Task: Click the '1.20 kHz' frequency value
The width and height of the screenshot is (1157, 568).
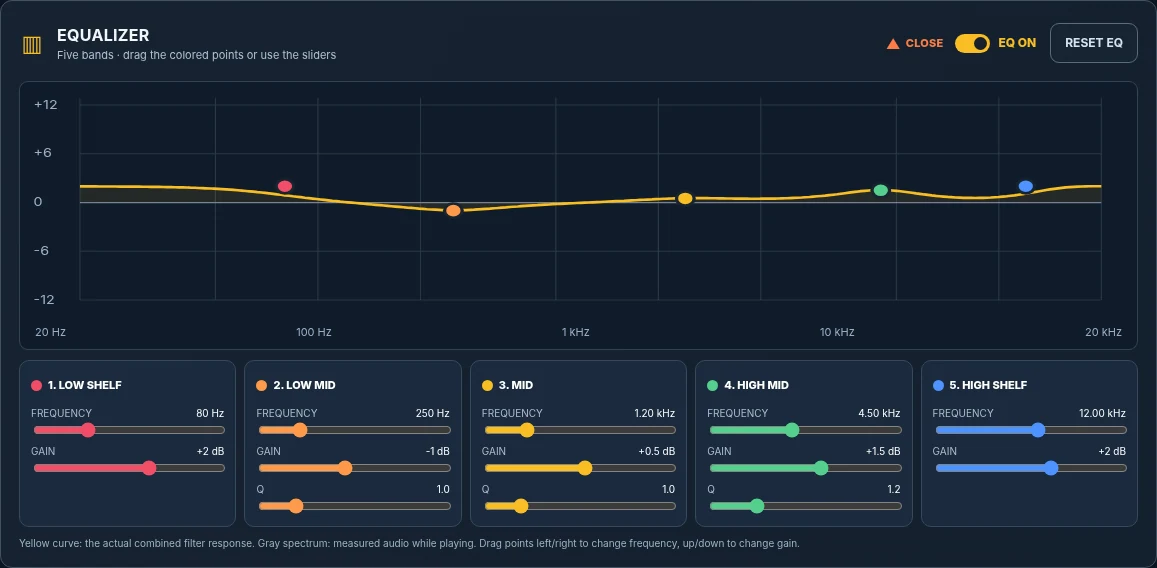Action: click(655, 413)
